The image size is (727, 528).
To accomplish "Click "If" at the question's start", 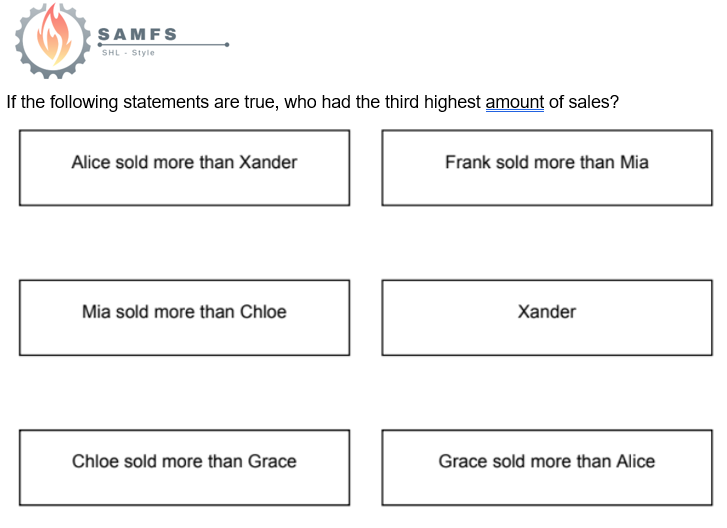I will 11,102.
